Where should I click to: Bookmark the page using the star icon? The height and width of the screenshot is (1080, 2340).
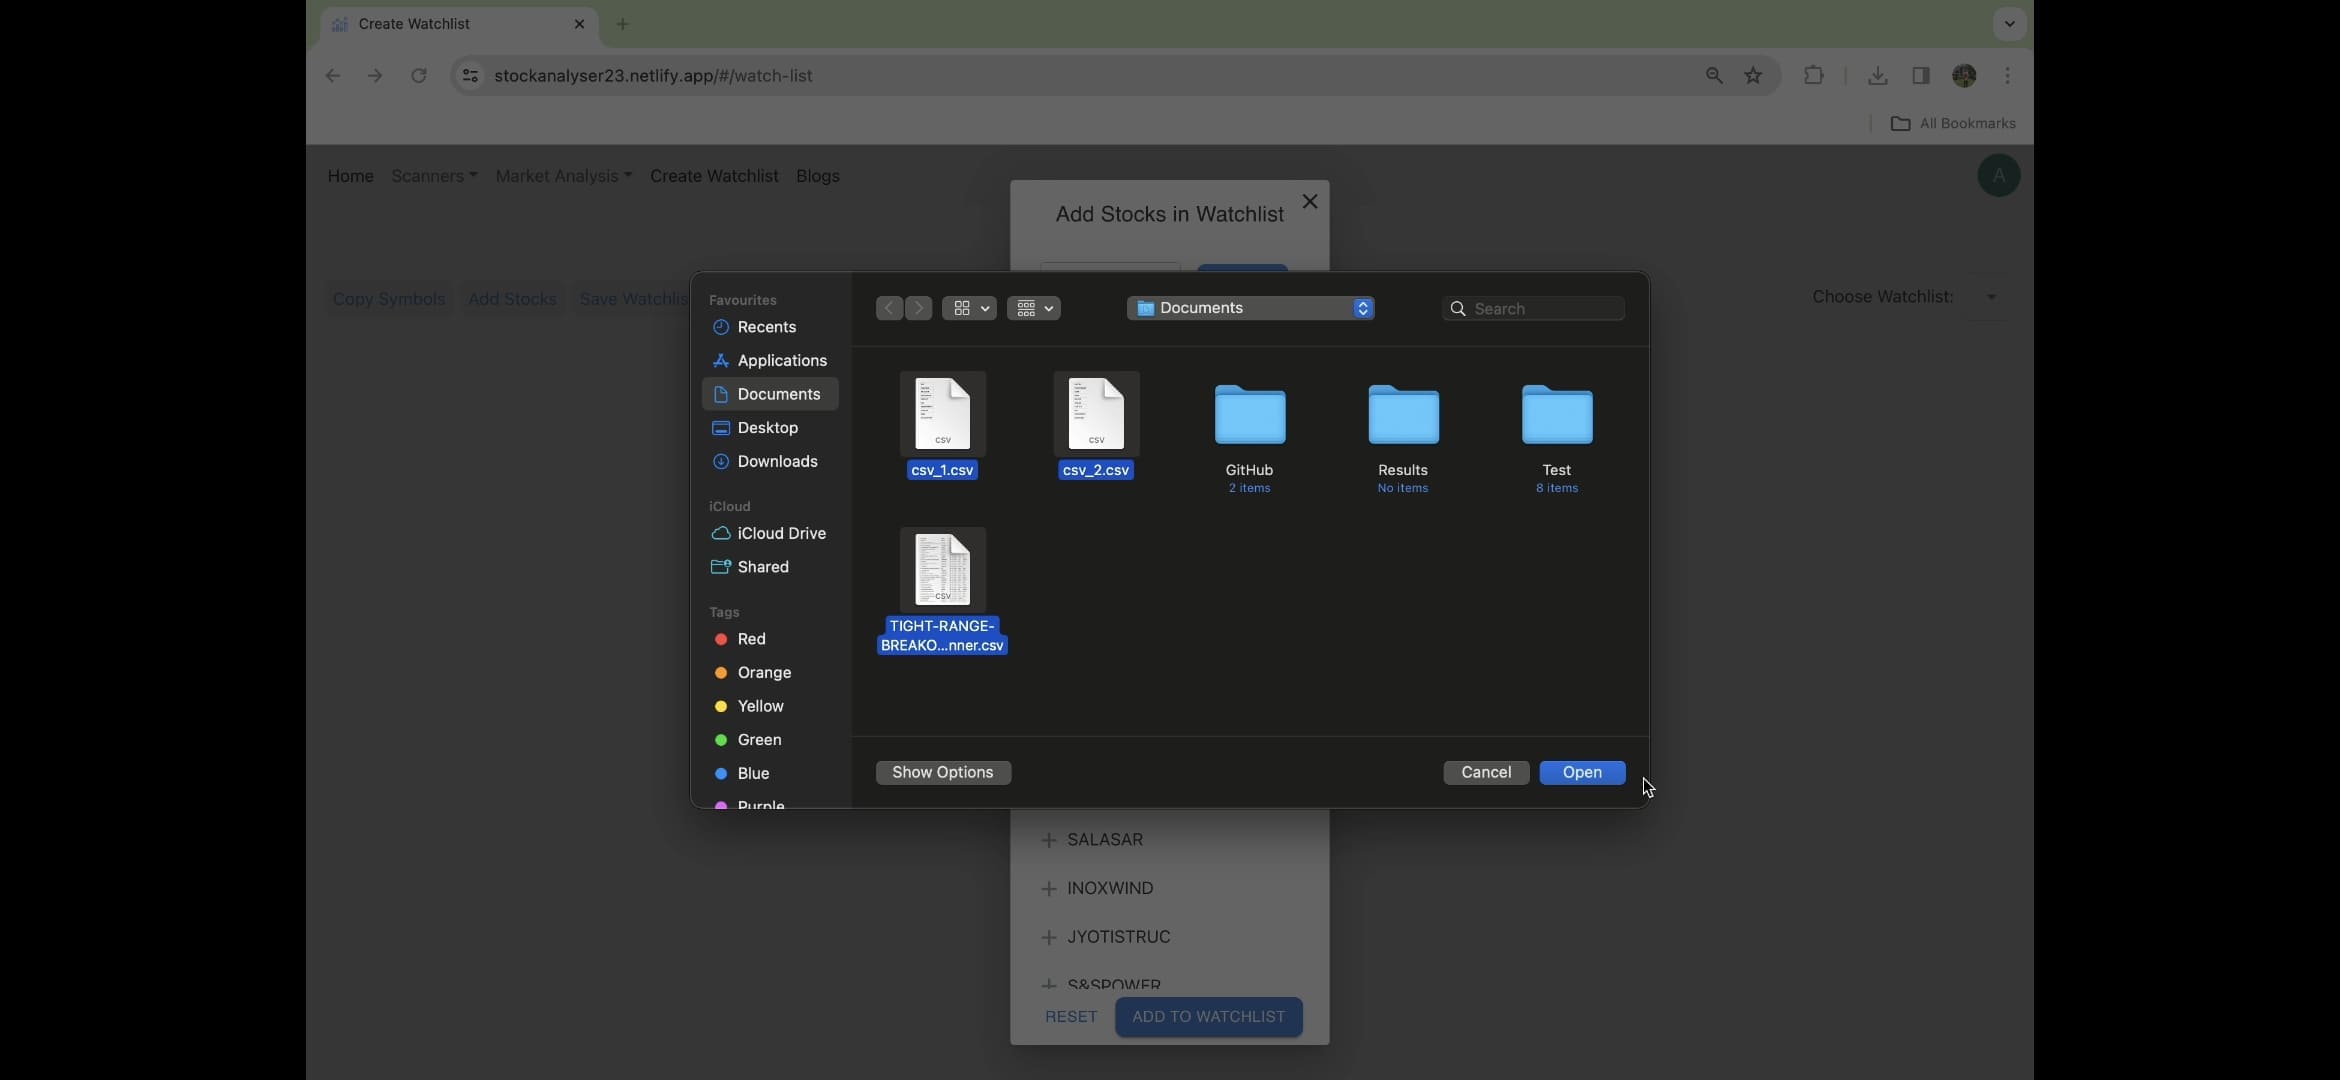(x=1753, y=75)
